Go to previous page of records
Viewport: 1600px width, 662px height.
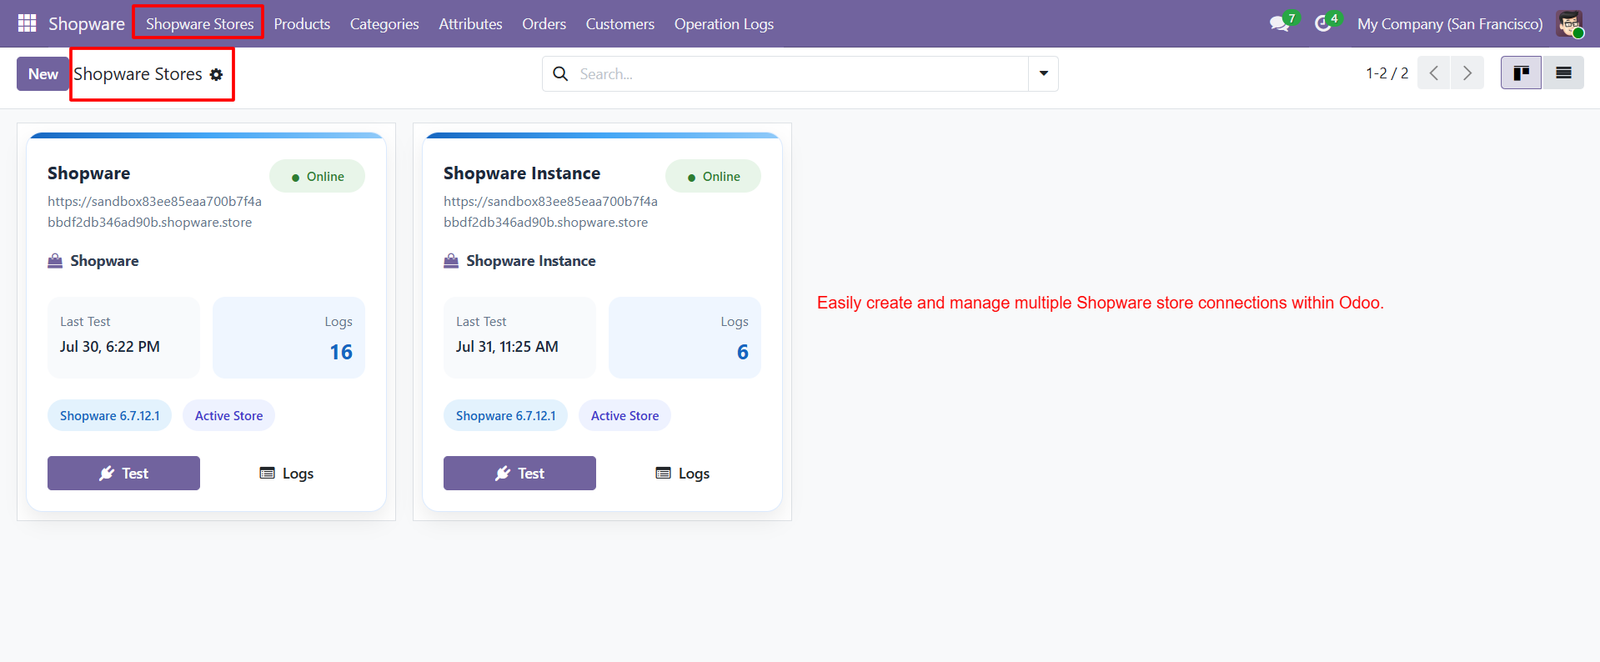(x=1434, y=73)
